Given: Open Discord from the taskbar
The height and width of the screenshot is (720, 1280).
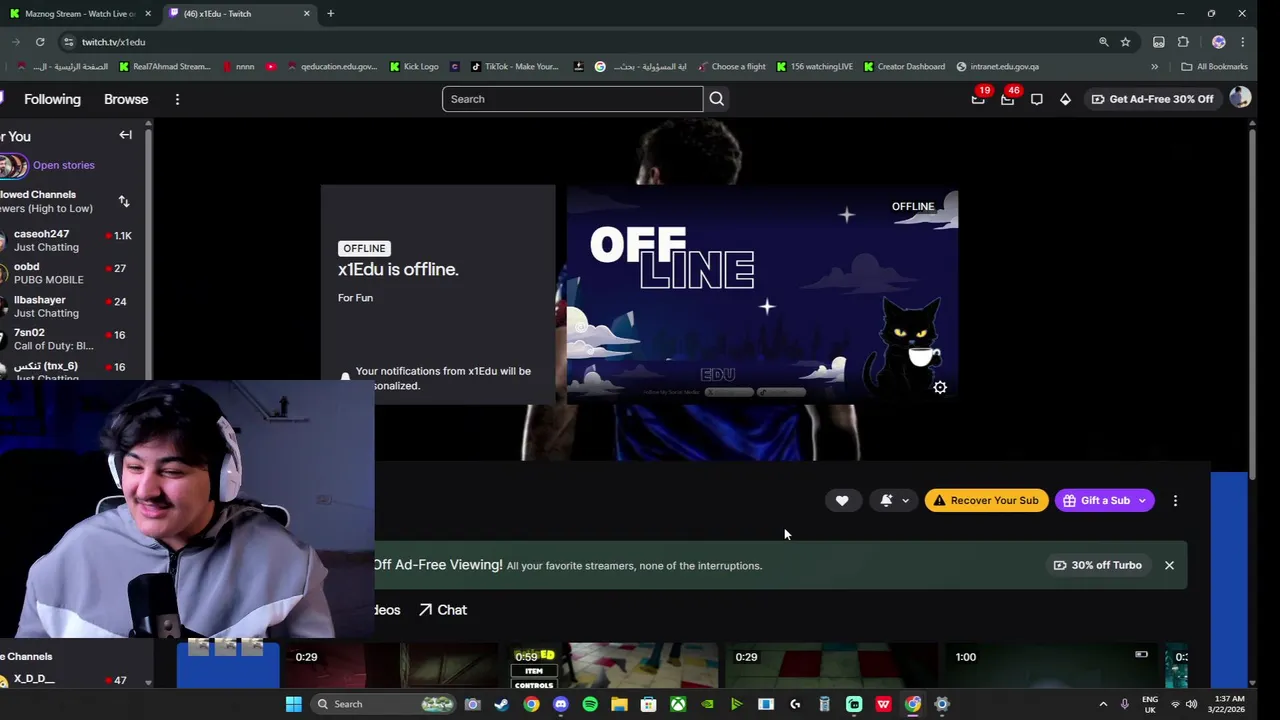Looking at the screenshot, I should (x=560, y=704).
